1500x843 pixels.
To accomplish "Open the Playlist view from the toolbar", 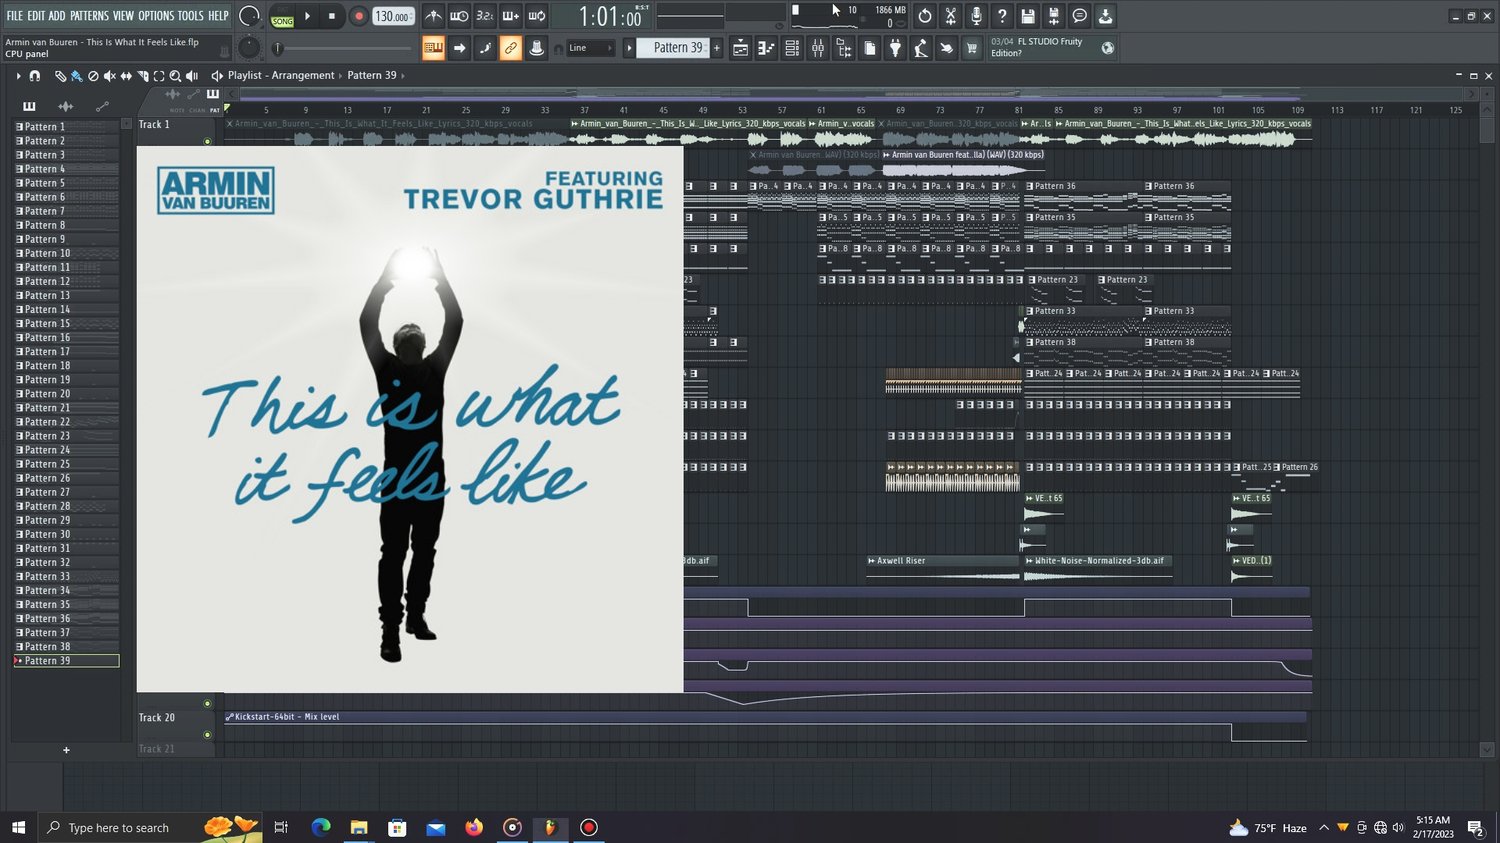I will 740,48.
